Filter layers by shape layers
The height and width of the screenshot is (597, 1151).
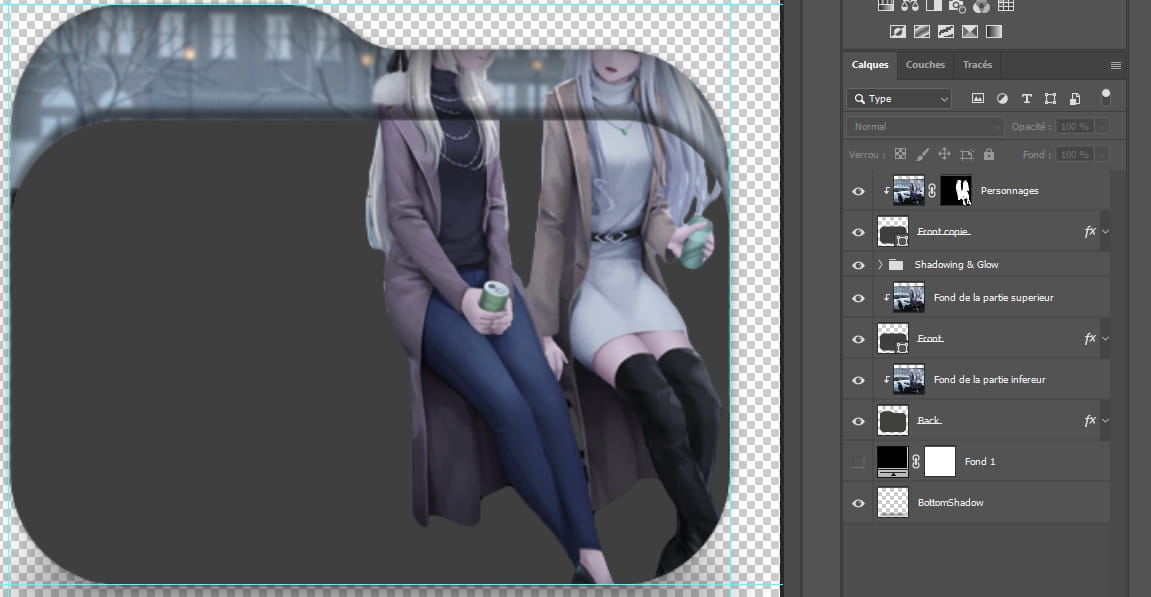tap(1050, 98)
